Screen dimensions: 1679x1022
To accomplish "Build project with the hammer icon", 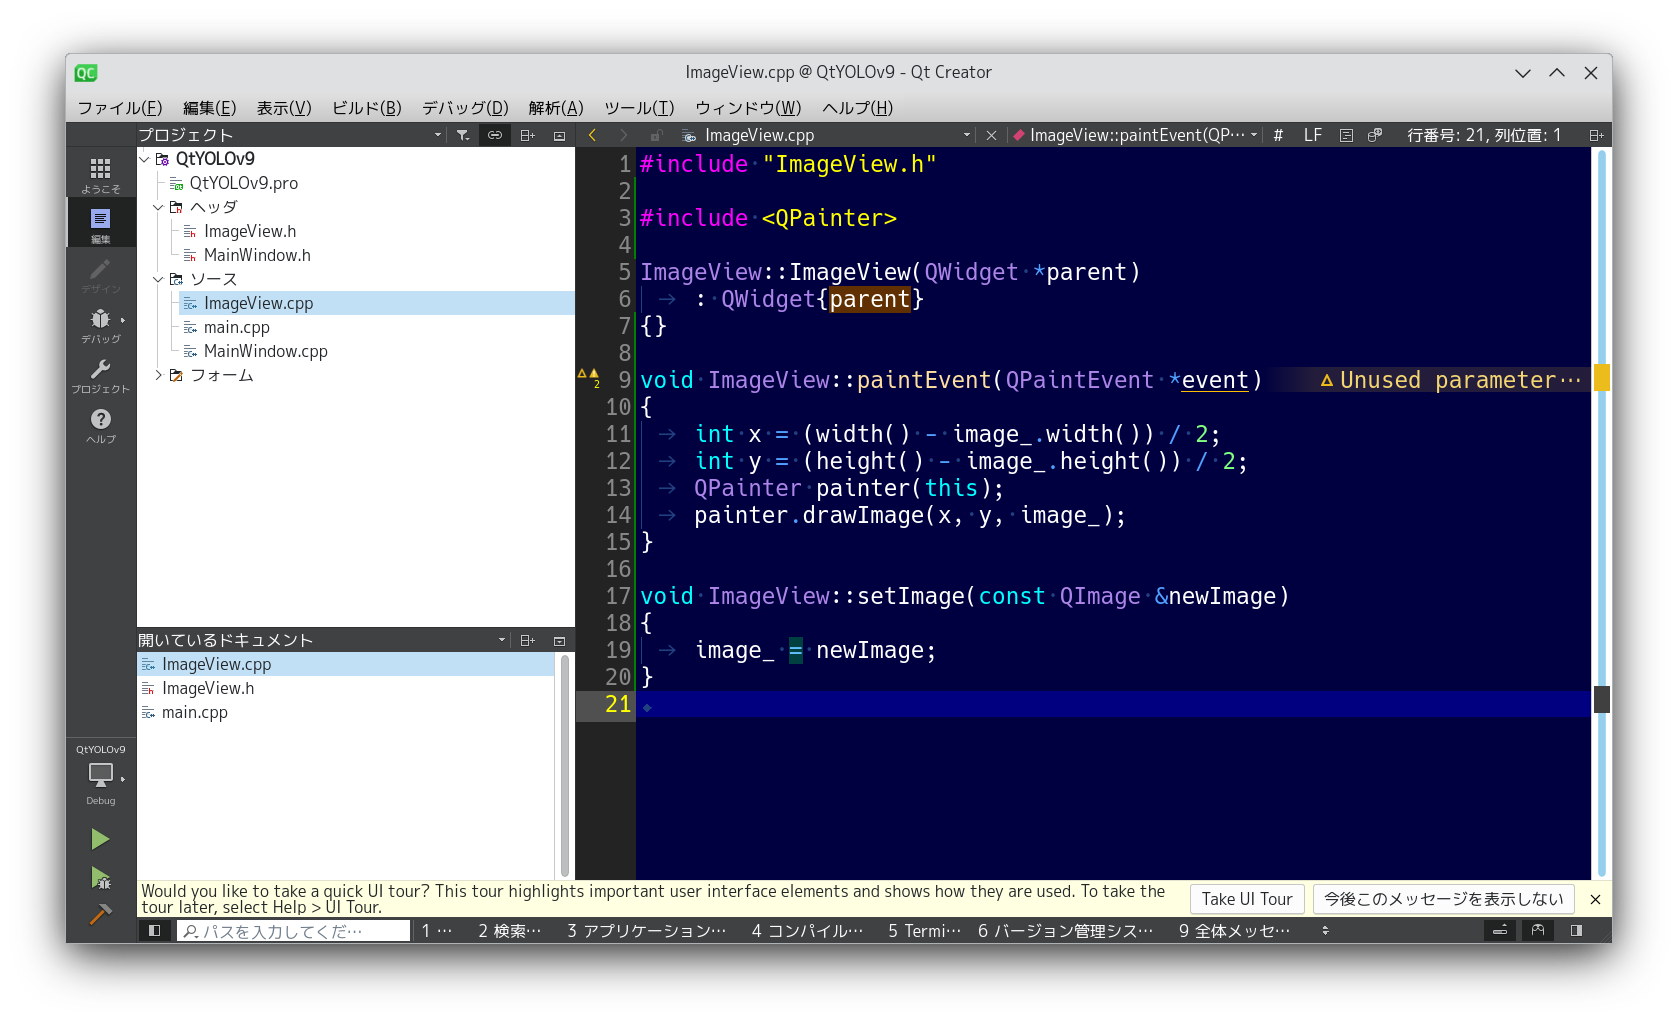I will (100, 914).
